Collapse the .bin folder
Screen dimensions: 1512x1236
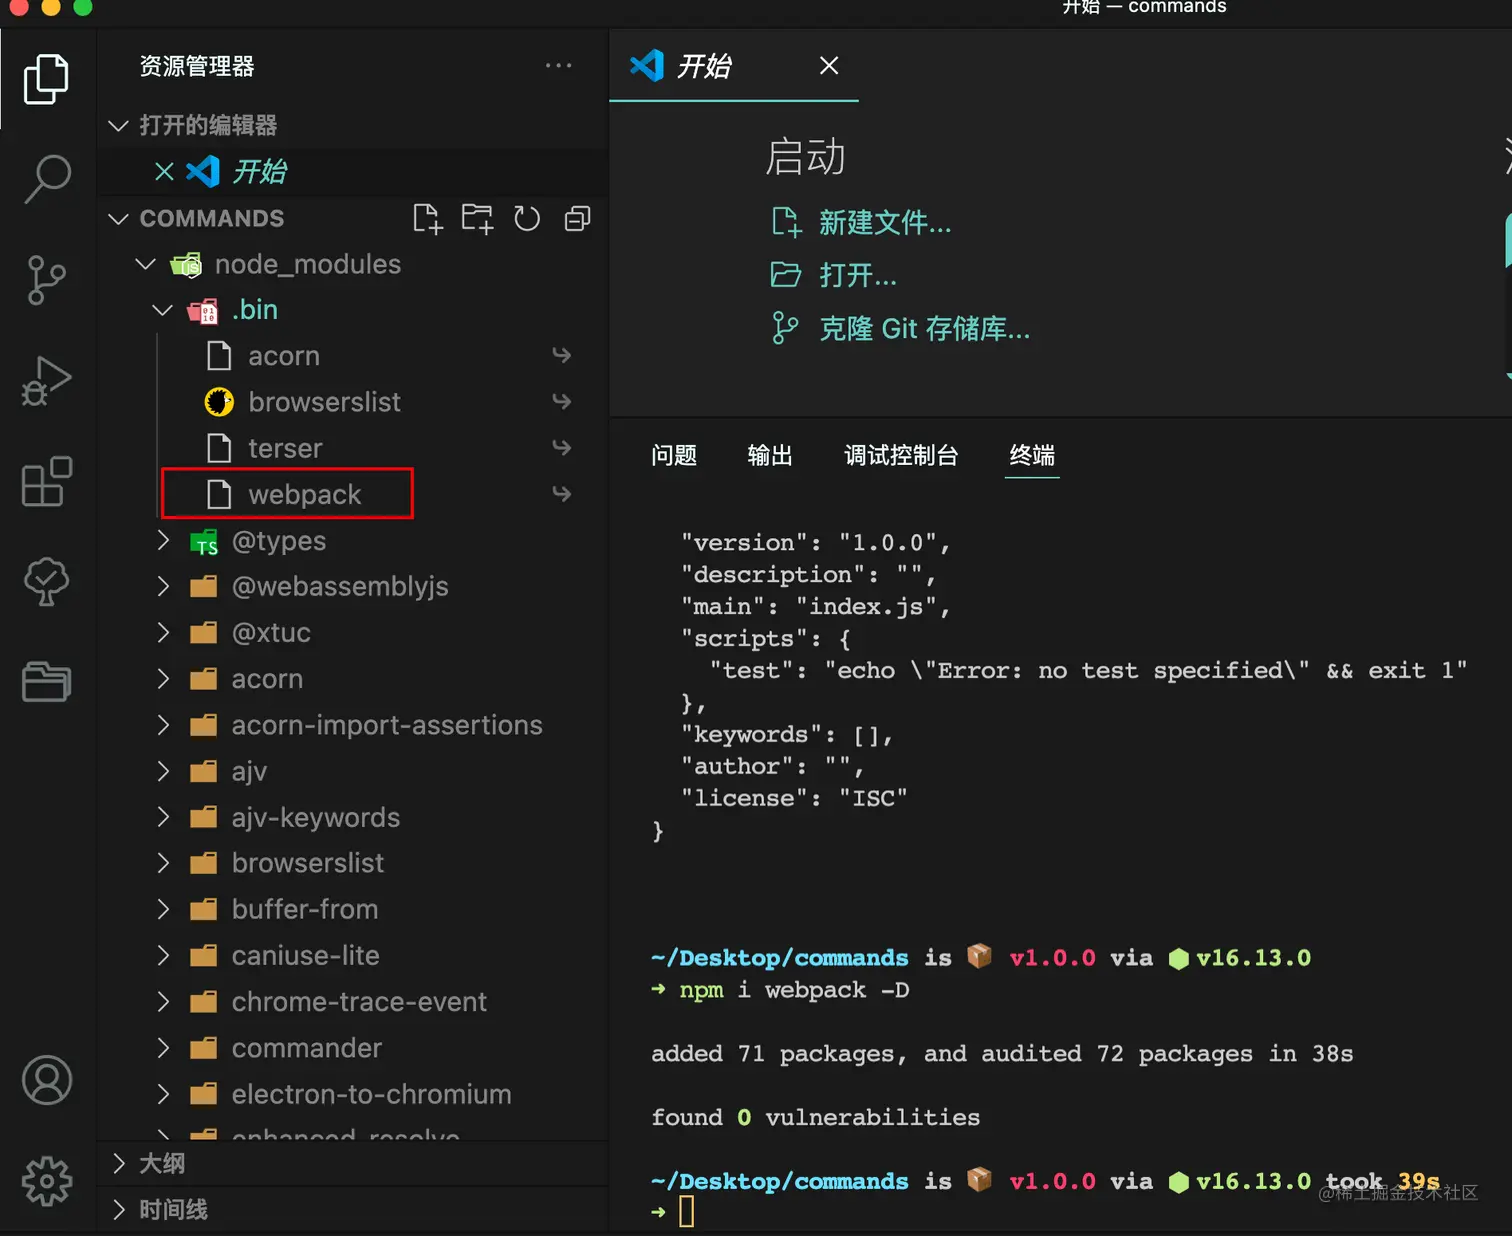(x=163, y=310)
